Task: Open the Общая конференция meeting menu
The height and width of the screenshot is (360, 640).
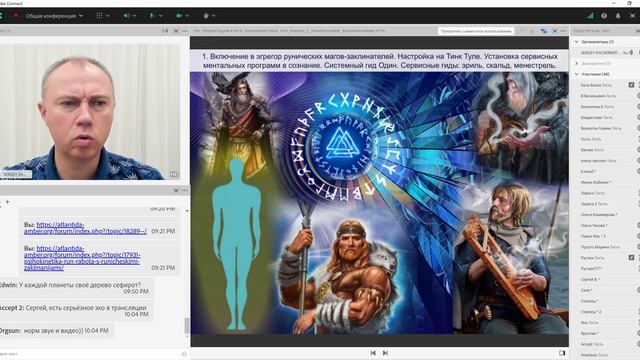Action: [54, 16]
